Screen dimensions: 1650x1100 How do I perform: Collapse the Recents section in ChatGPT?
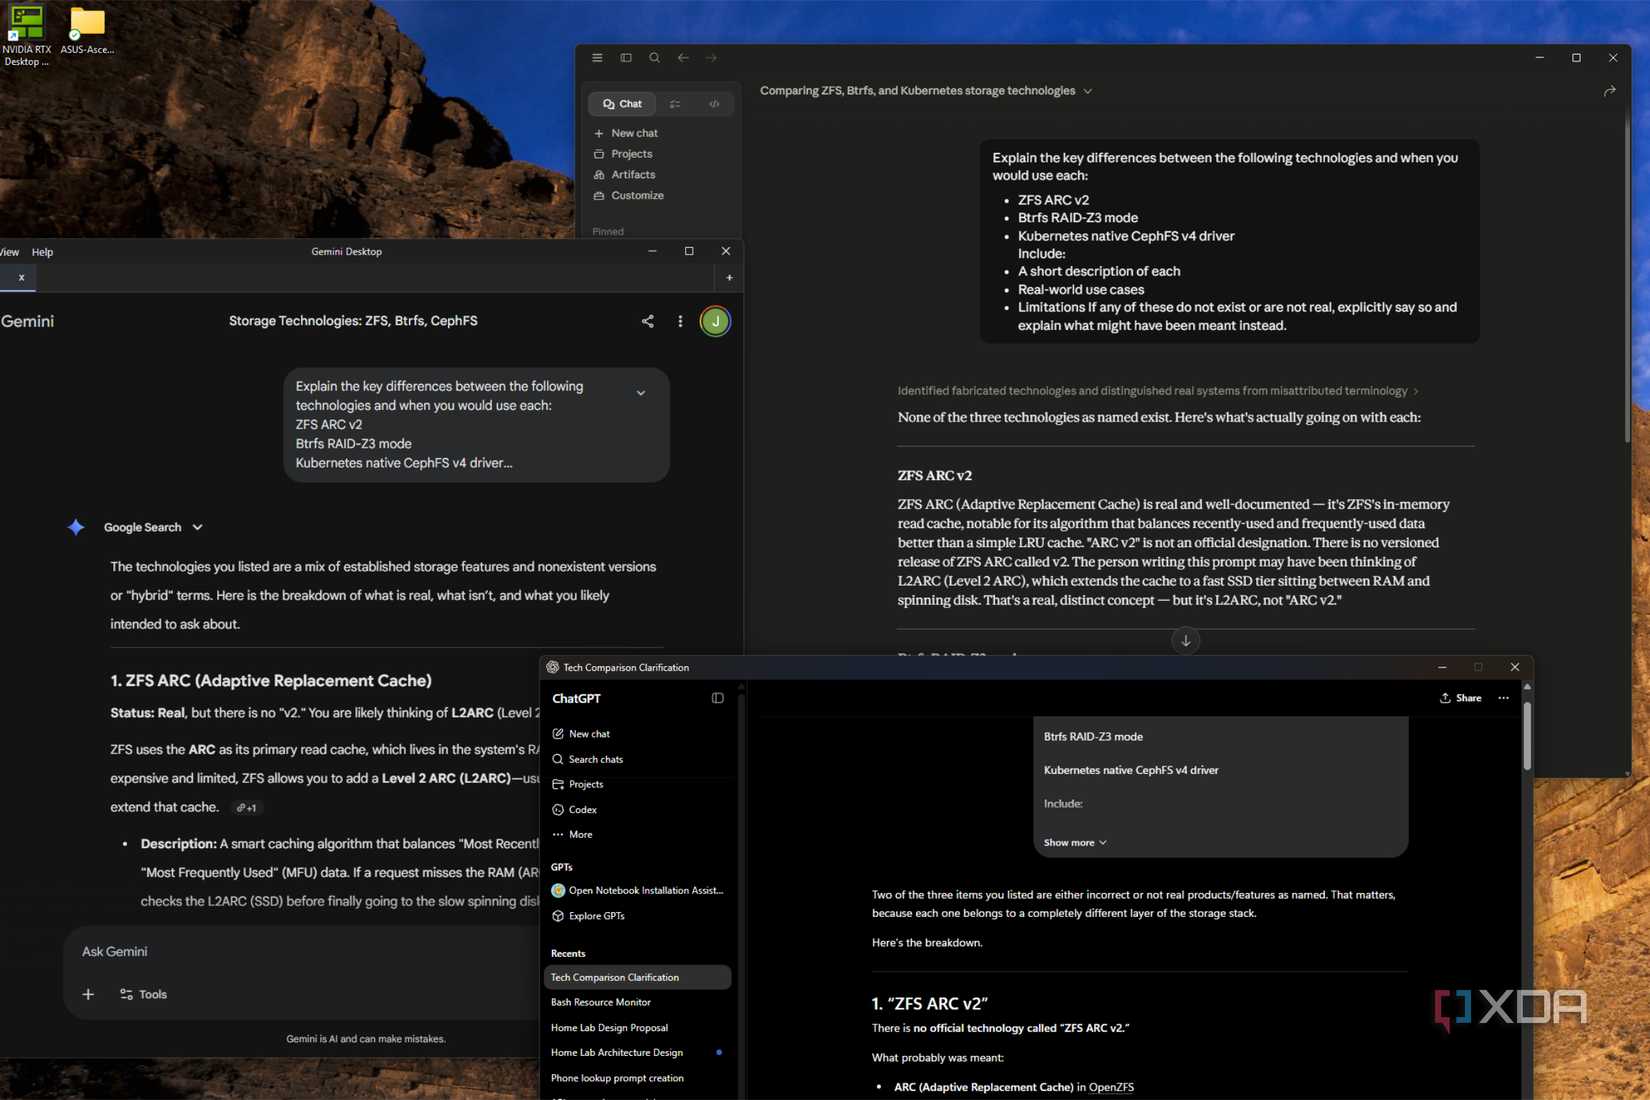point(568,954)
